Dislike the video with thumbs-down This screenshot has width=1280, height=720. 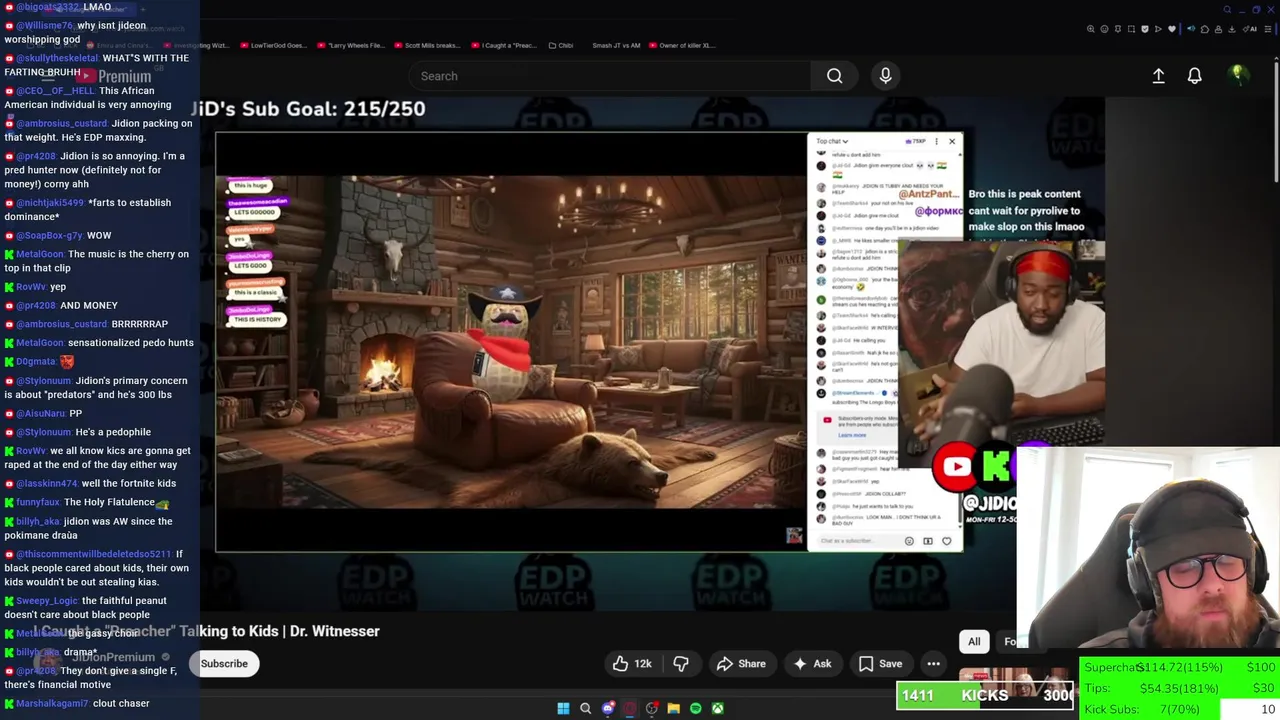tap(681, 664)
